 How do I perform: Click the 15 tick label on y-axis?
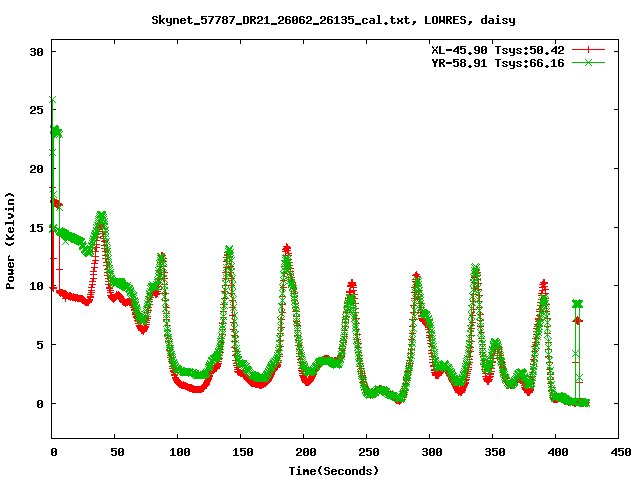click(x=36, y=227)
